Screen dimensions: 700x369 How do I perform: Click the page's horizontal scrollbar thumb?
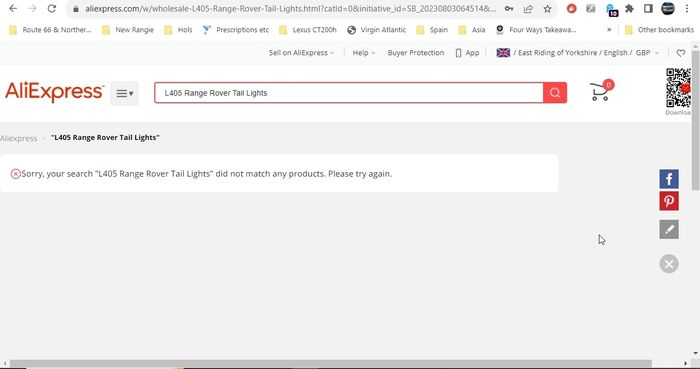330,364
